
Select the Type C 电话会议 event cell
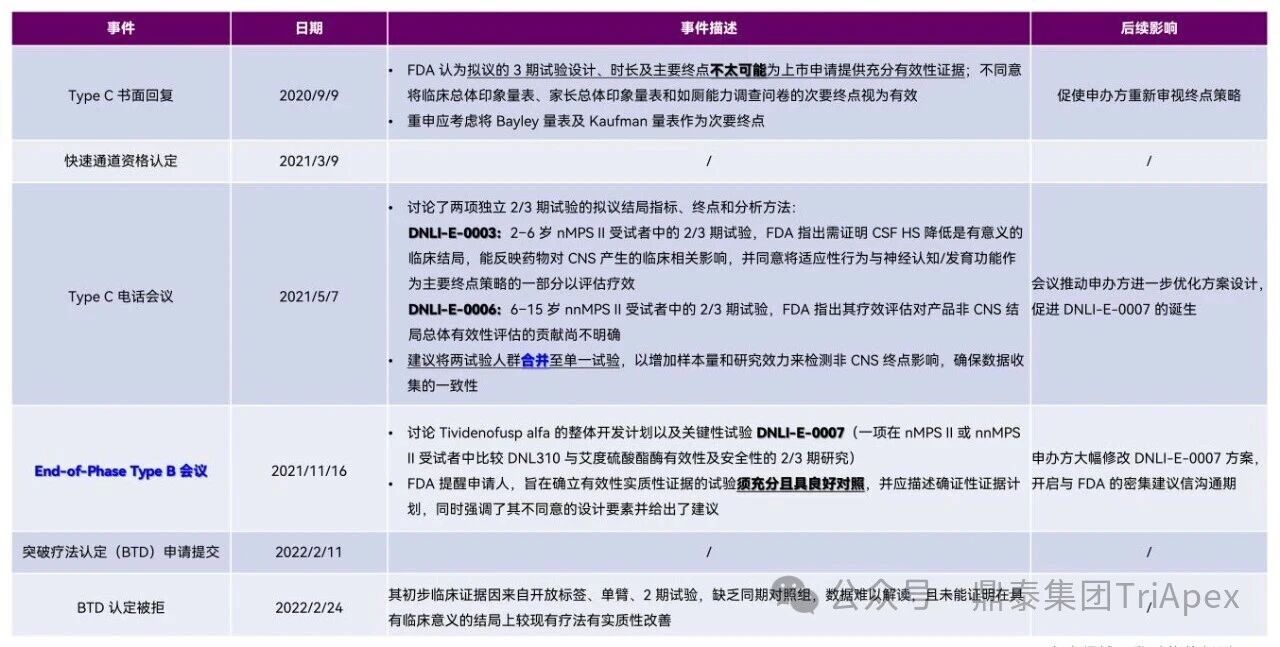121,296
